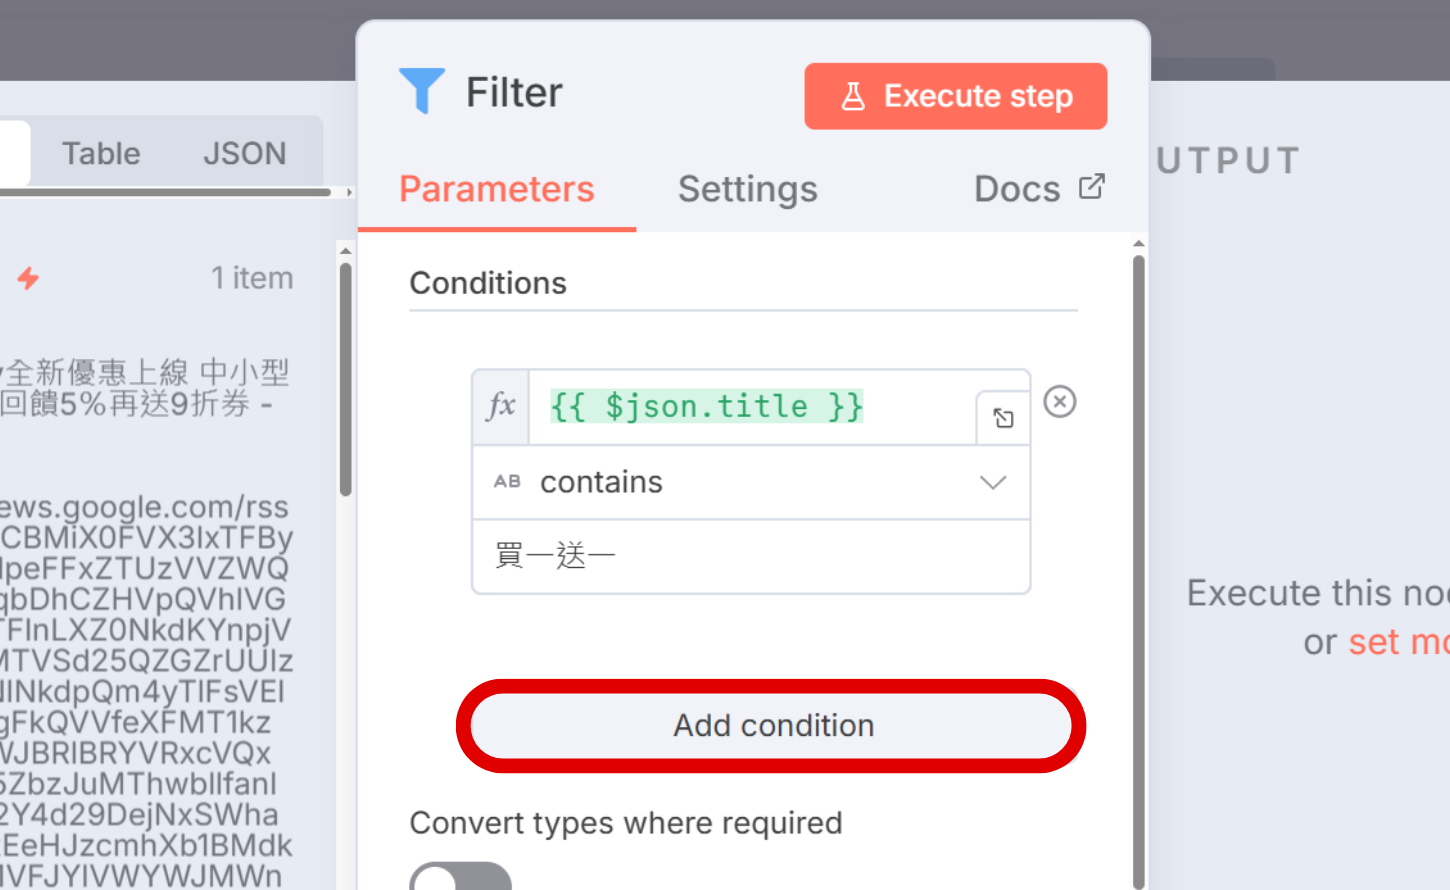
Task: Click the AB string type icon
Action: click(x=507, y=482)
